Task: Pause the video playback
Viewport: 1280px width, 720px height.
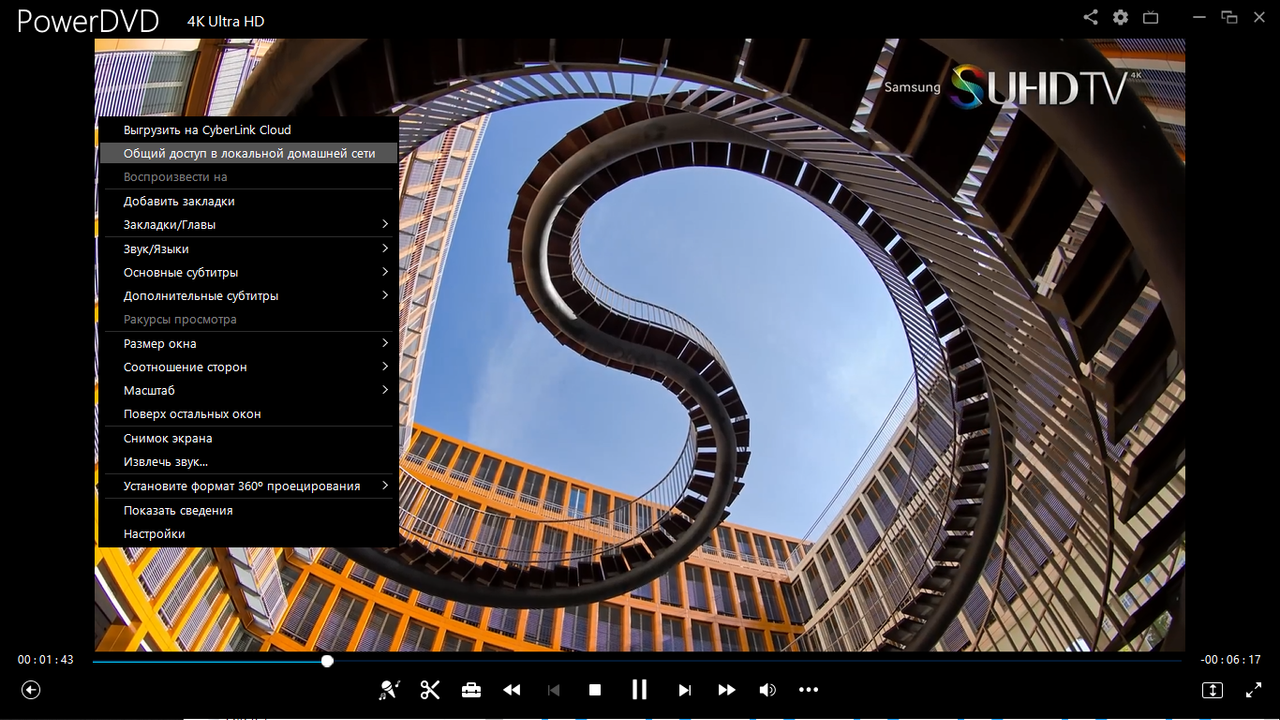Action: coord(639,690)
